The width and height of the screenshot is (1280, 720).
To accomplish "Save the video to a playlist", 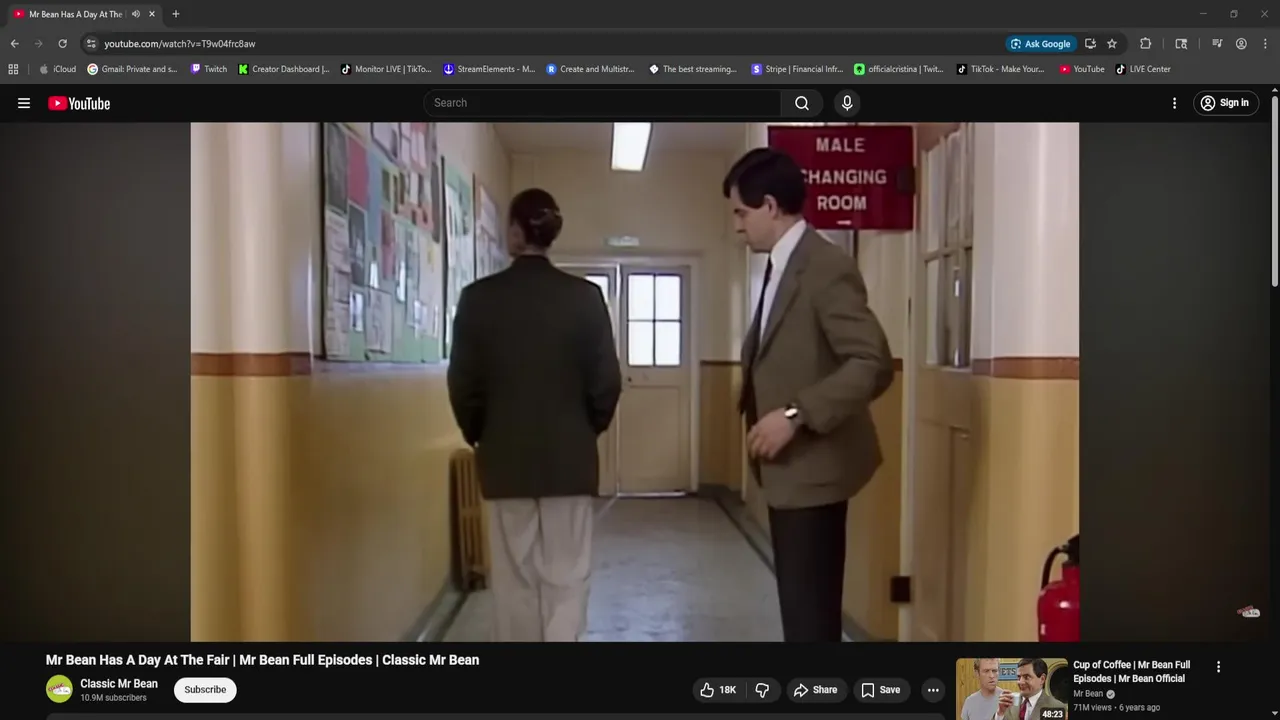I will [x=880, y=690].
